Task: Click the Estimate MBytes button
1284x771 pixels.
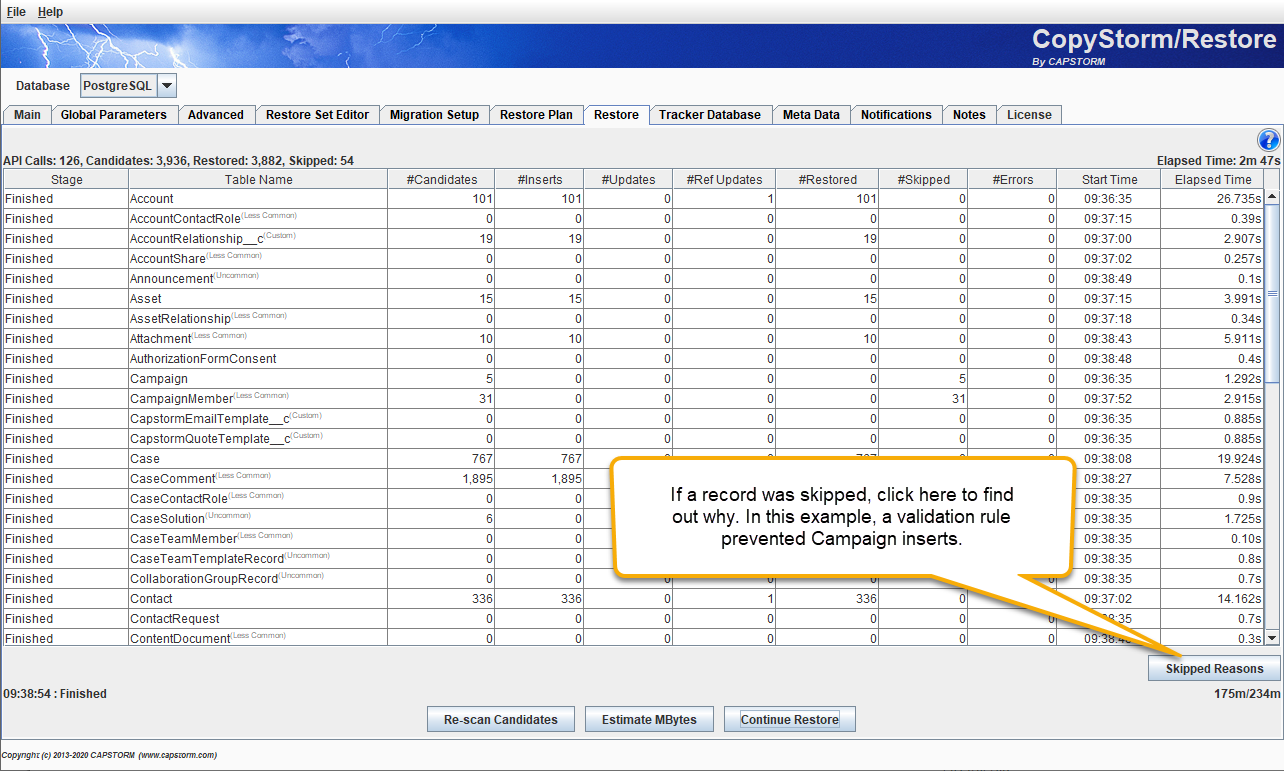Action: click(x=649, y=720)
